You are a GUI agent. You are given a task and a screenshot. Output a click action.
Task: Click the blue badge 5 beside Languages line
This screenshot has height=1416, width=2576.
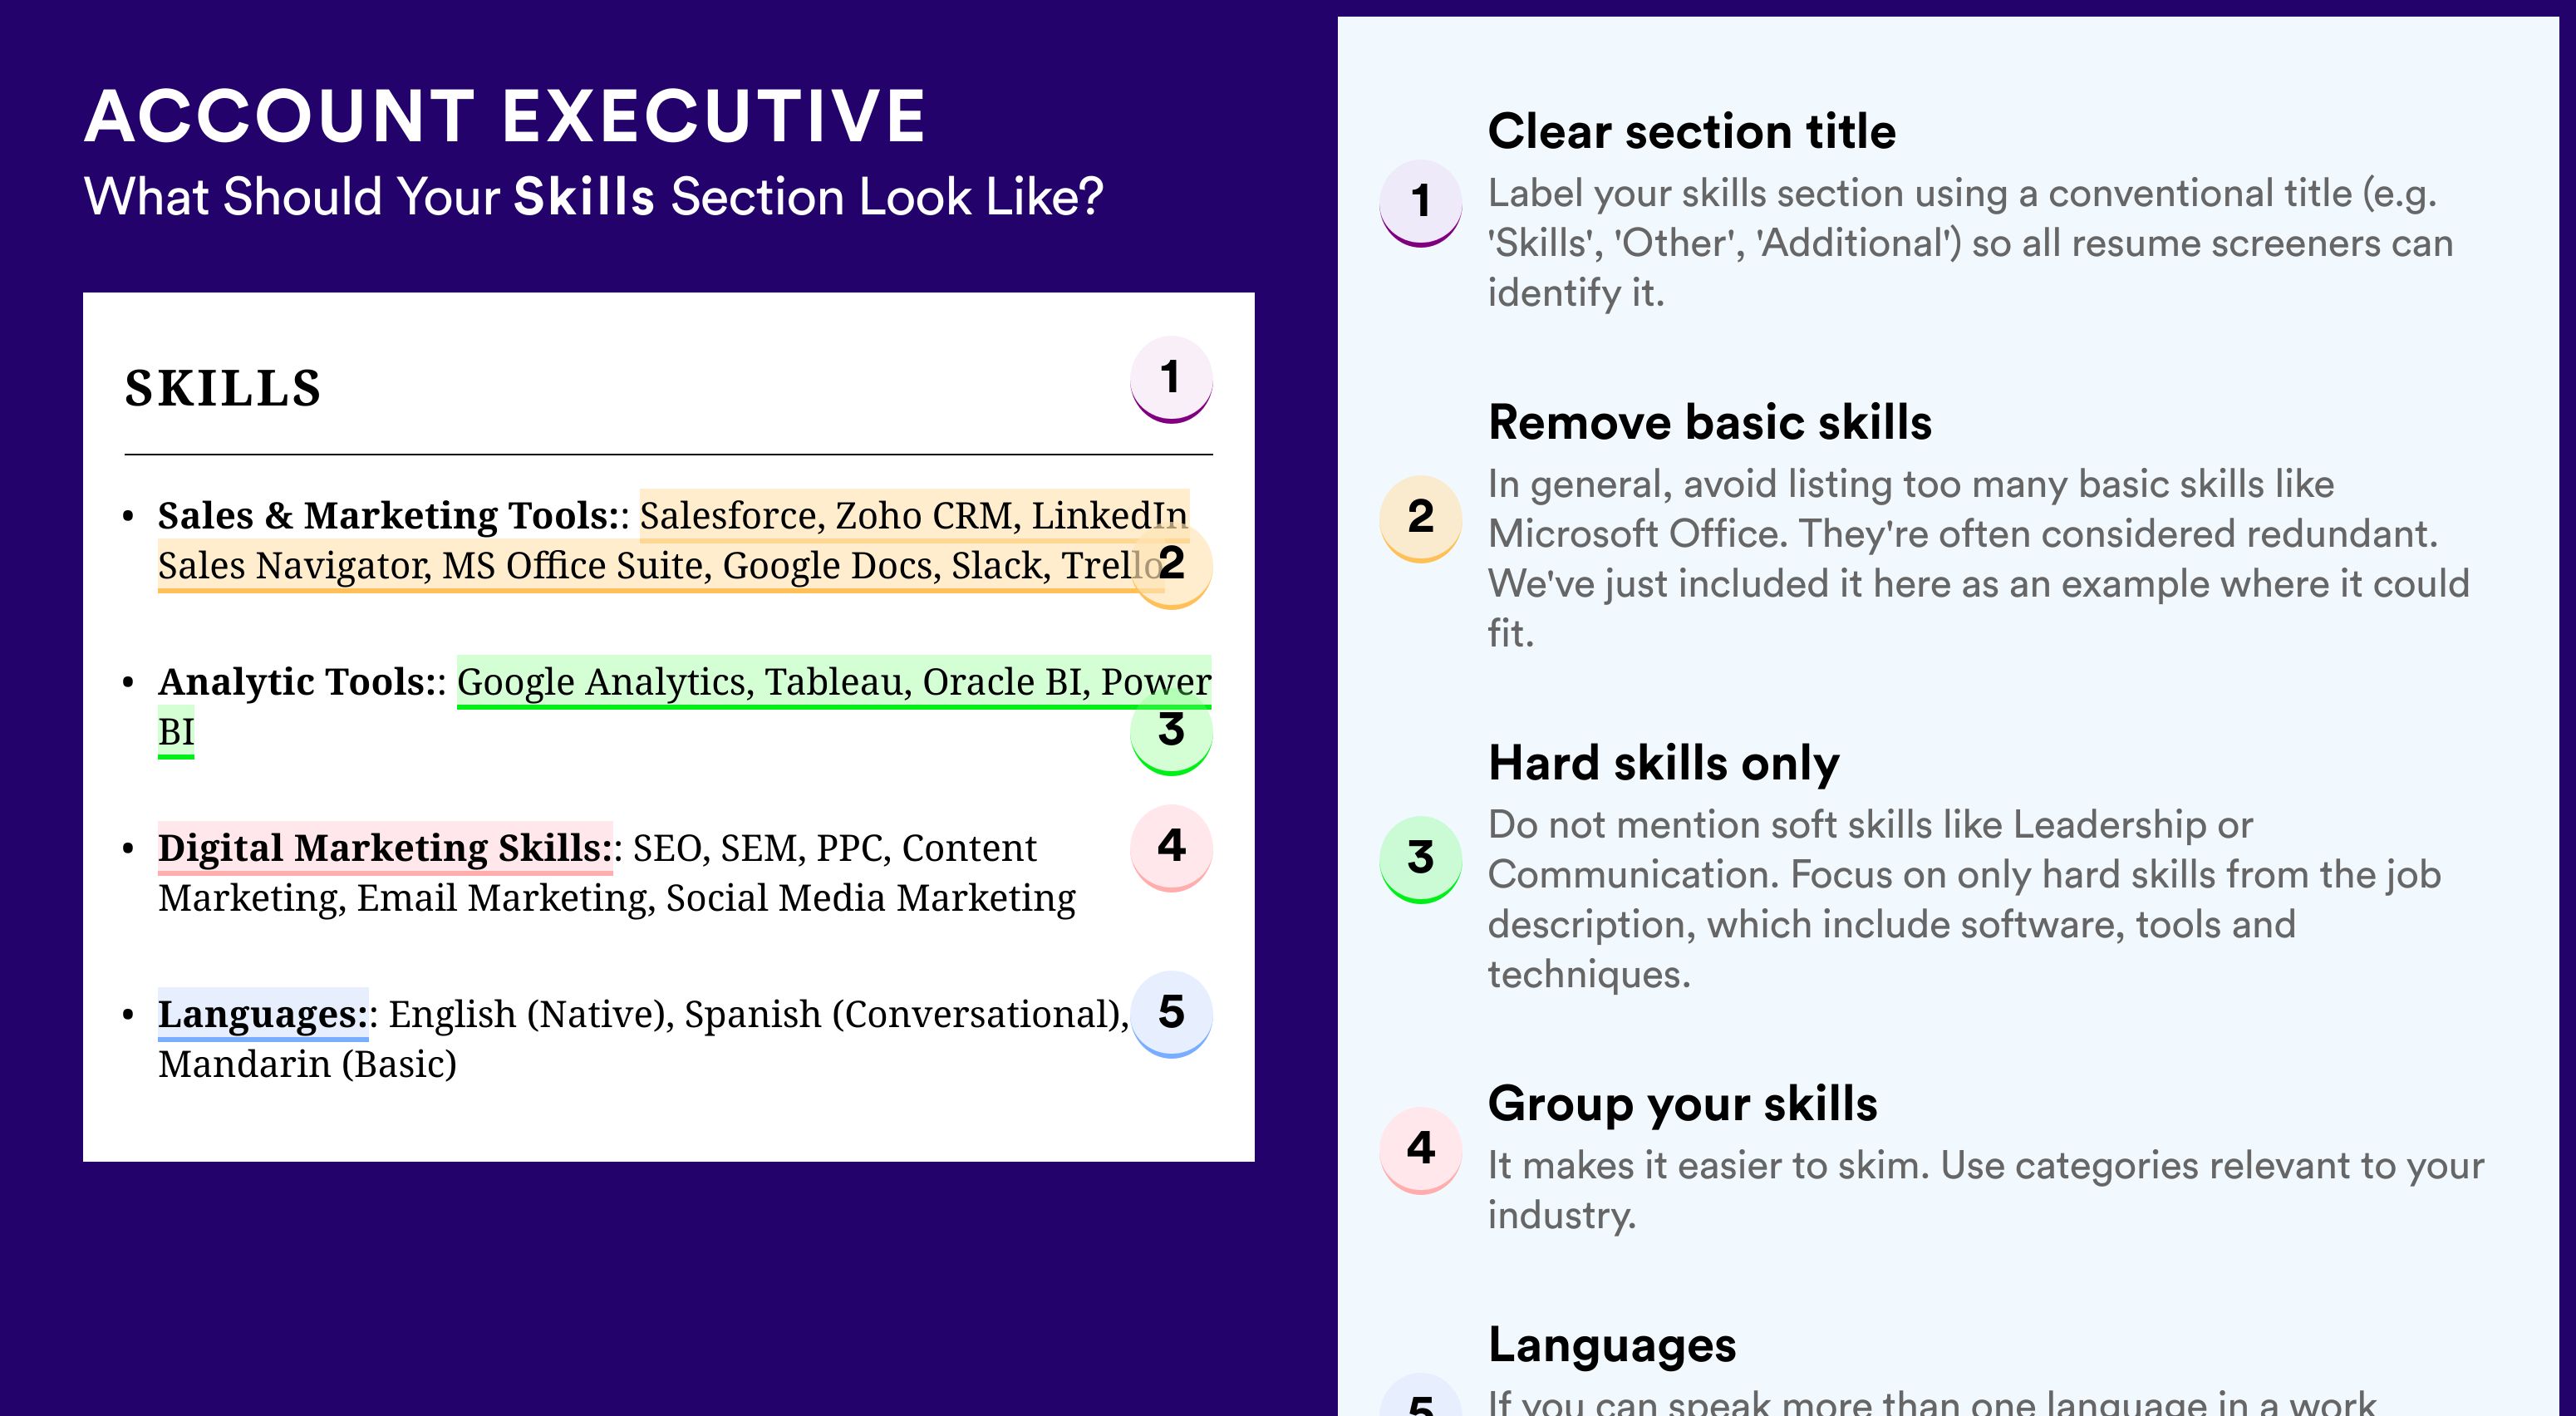click(x=1171, y=1014)
